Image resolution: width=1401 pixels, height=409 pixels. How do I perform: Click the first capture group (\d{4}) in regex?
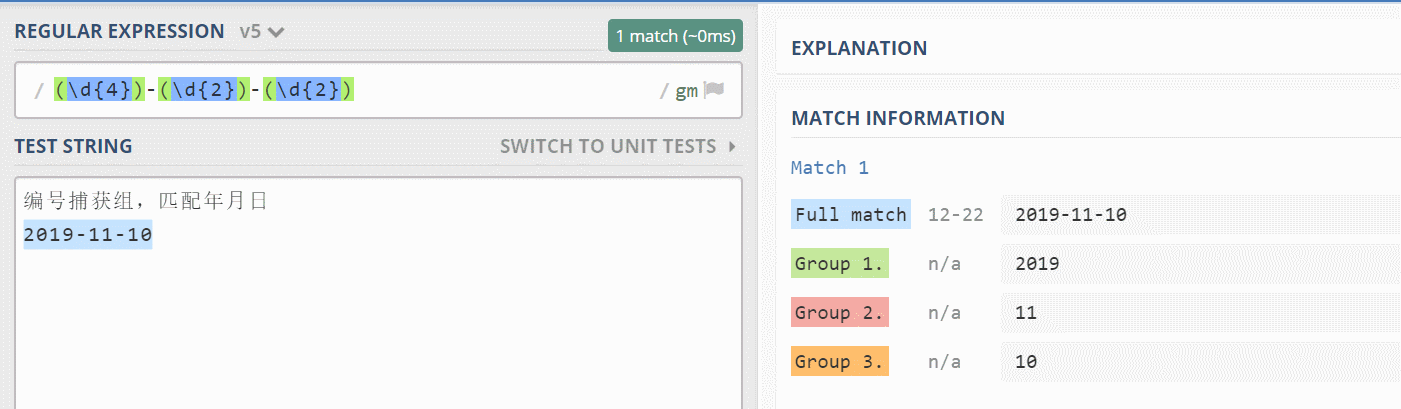click(99, 91)
